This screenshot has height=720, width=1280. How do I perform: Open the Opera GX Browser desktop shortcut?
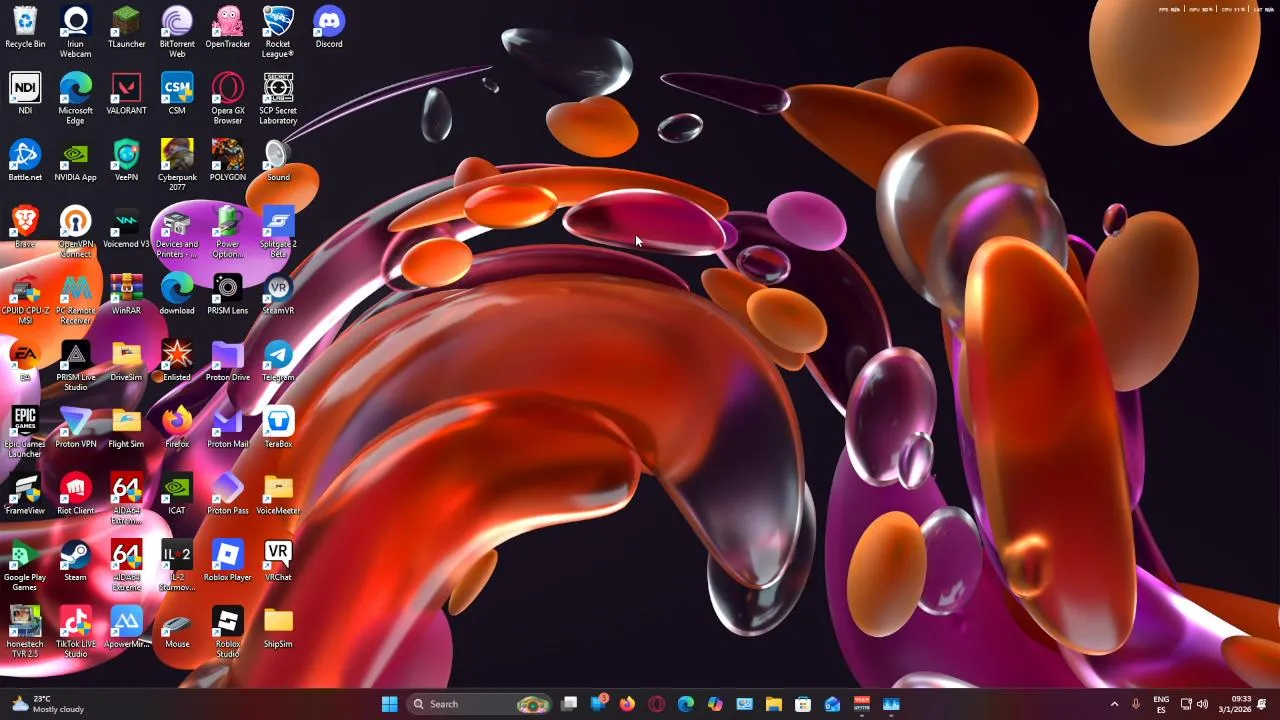tap(228, 98)
